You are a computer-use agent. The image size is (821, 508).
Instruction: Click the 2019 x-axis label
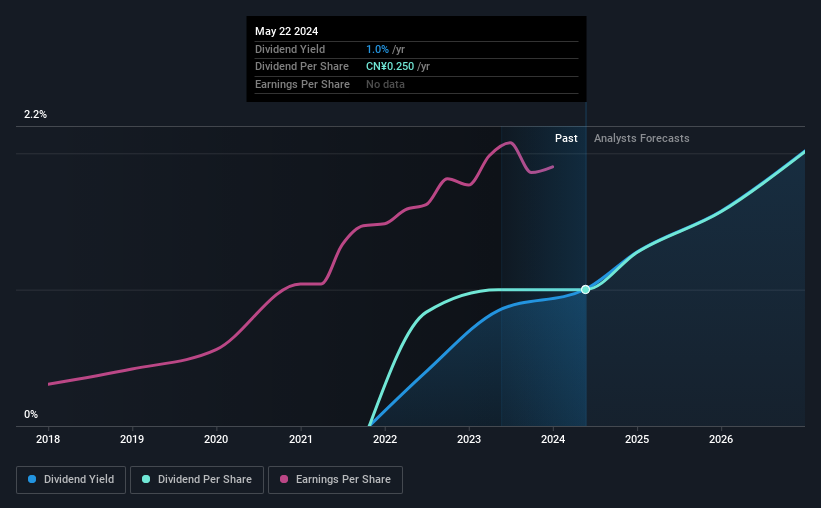(132, 439)
